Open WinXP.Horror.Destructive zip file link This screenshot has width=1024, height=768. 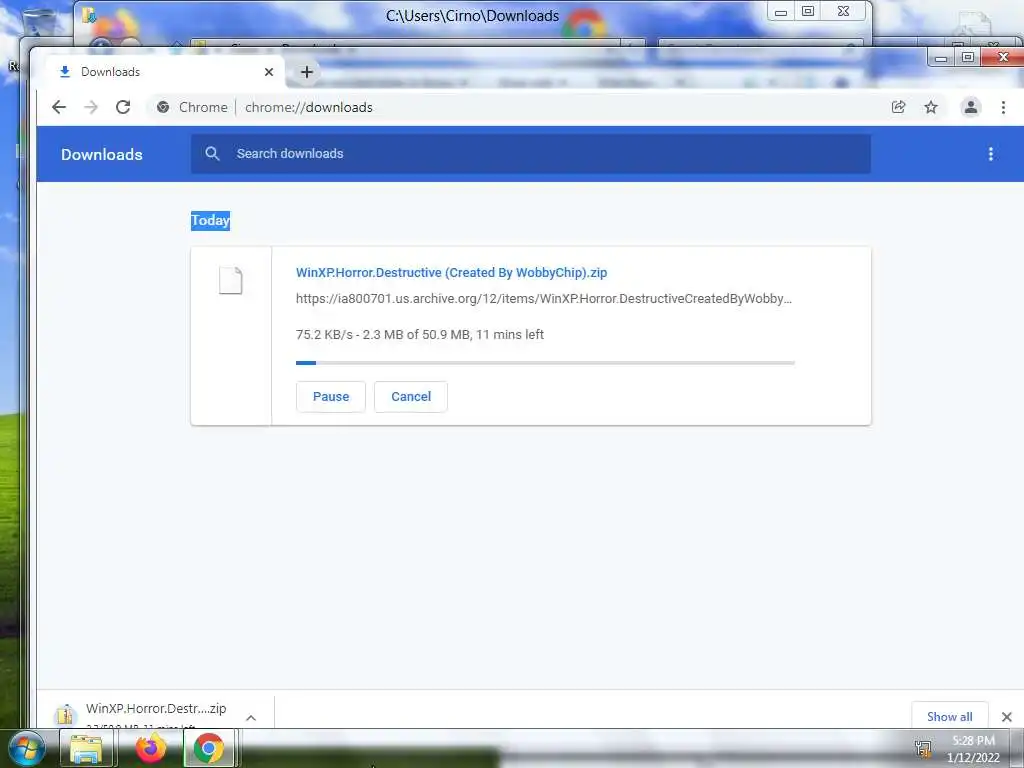tap(451, 273)
